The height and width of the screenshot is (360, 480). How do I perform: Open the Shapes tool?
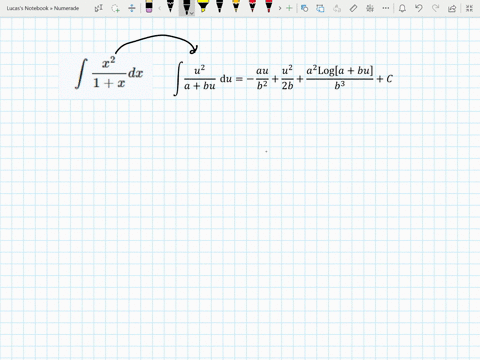point(304,8)
